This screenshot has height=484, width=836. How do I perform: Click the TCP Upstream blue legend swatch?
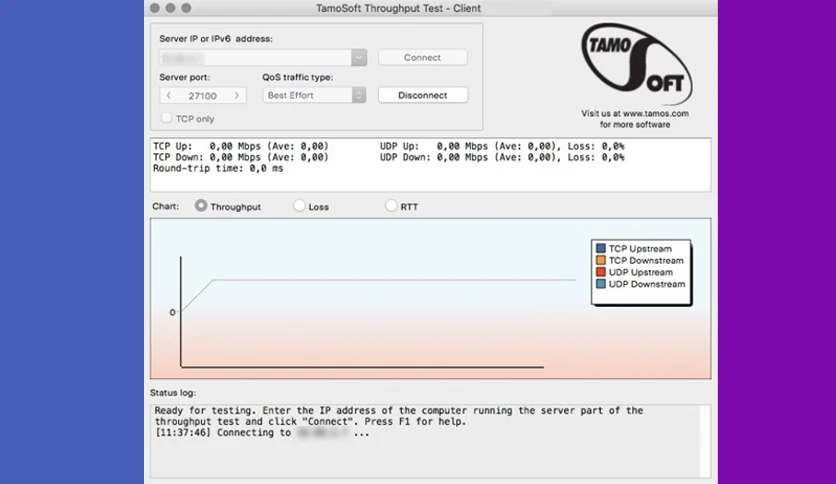coord(600,248)
